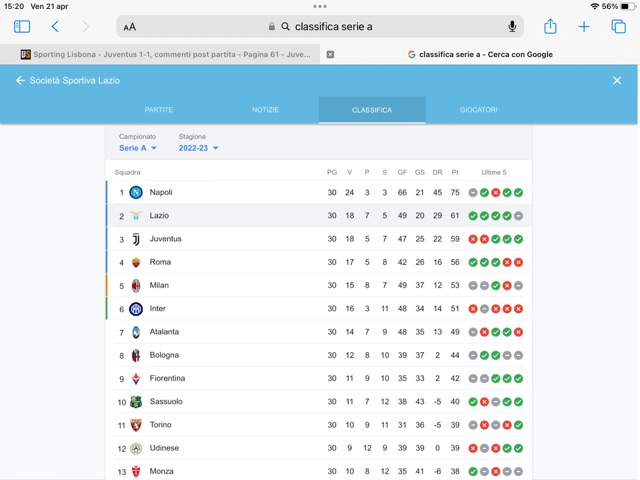Toggle the Safari sidebar icon

(22, 27)
